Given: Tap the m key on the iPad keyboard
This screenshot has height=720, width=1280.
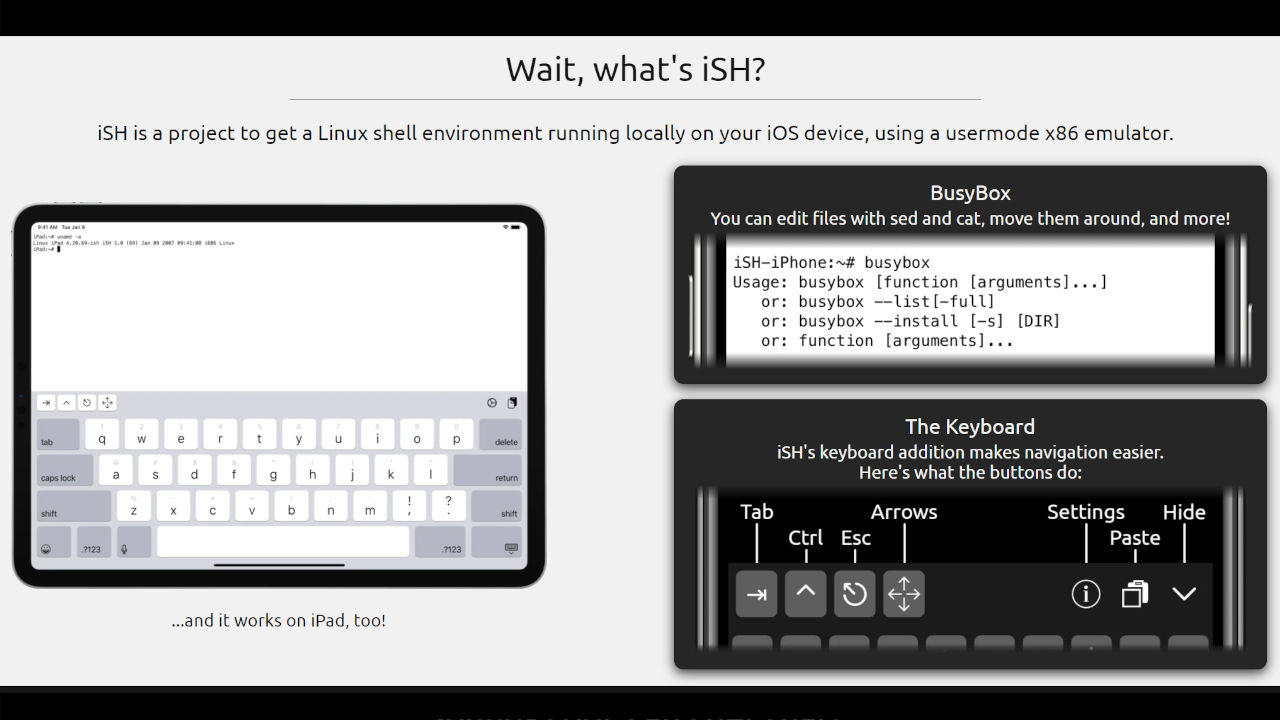Looking at the screenshot, I should click(370, 506).
